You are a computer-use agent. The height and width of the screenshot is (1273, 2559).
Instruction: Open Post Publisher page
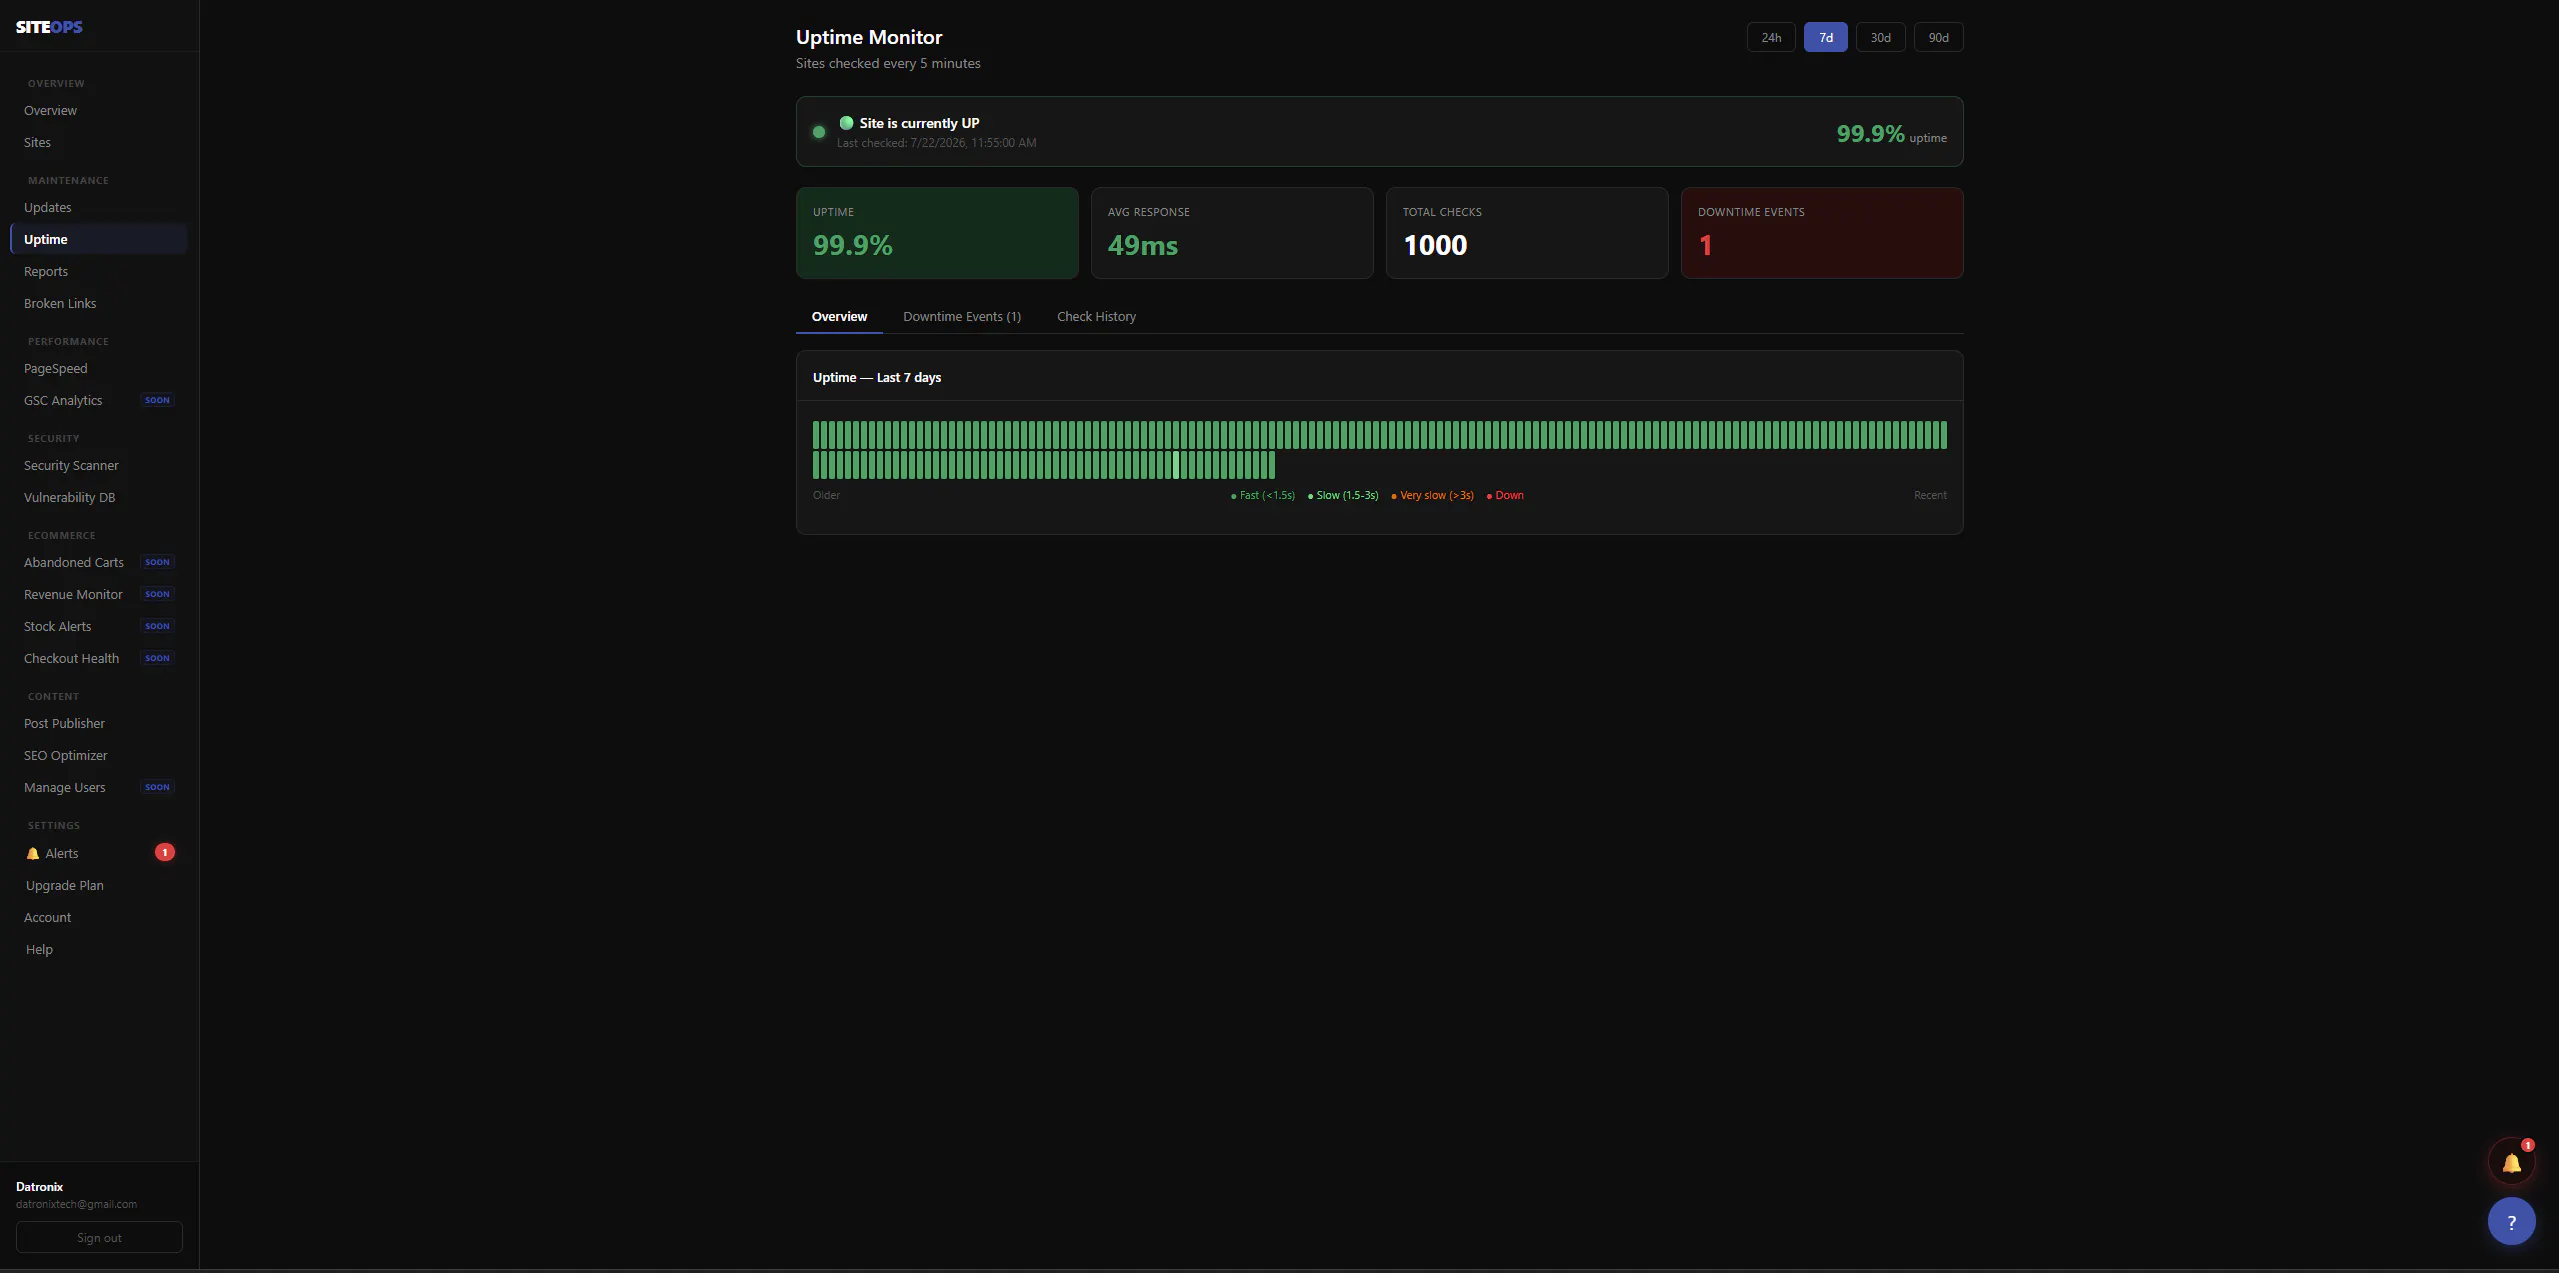[98, 723]
